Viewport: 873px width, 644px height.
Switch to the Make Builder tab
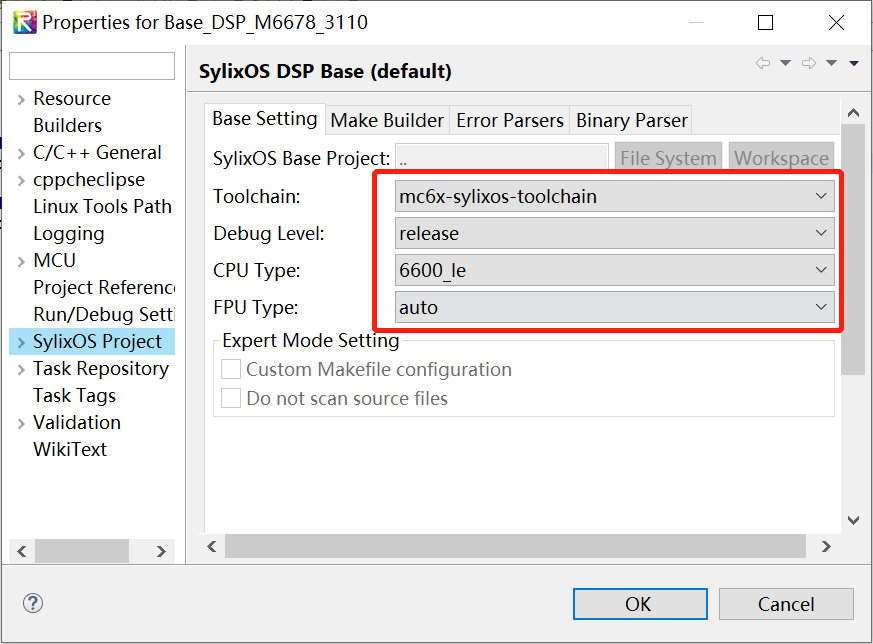[387, 120]
